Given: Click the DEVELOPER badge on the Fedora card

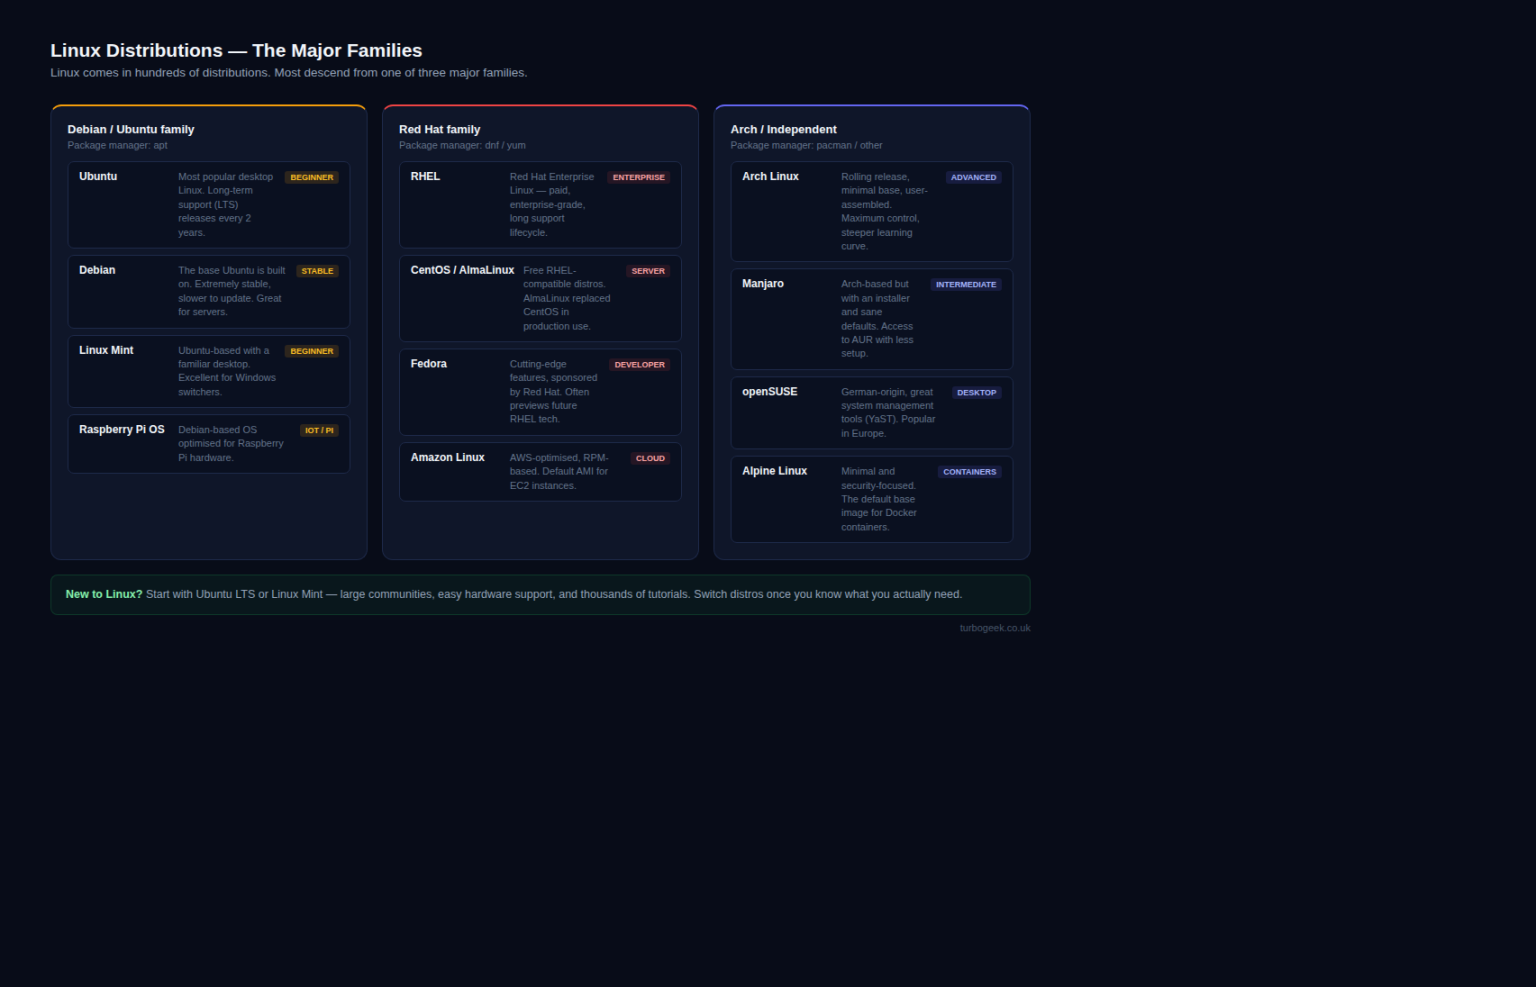Looking at the screenshot, I should click(x=640, y=365).
